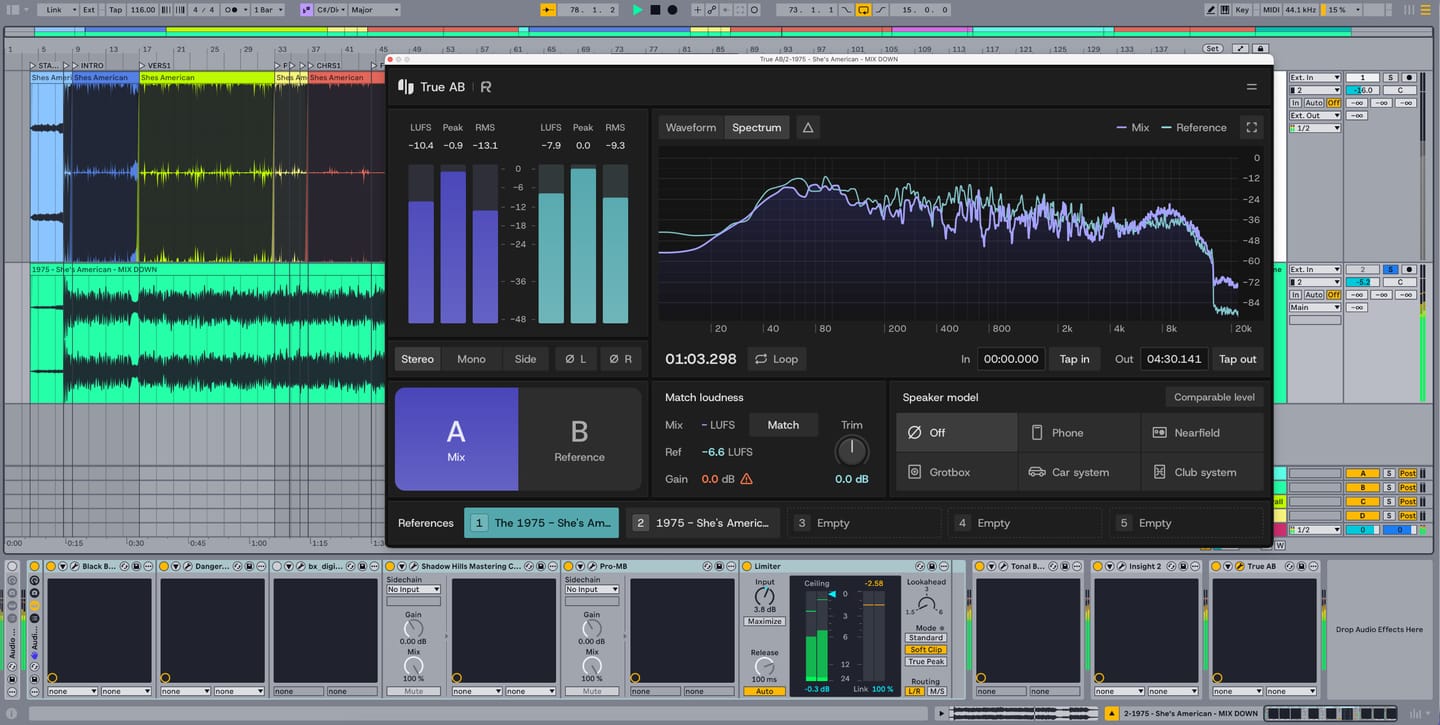1440x725 pixels.
Task: Click the delta triangle button beside Spectrum
Action: pos(808,127)
